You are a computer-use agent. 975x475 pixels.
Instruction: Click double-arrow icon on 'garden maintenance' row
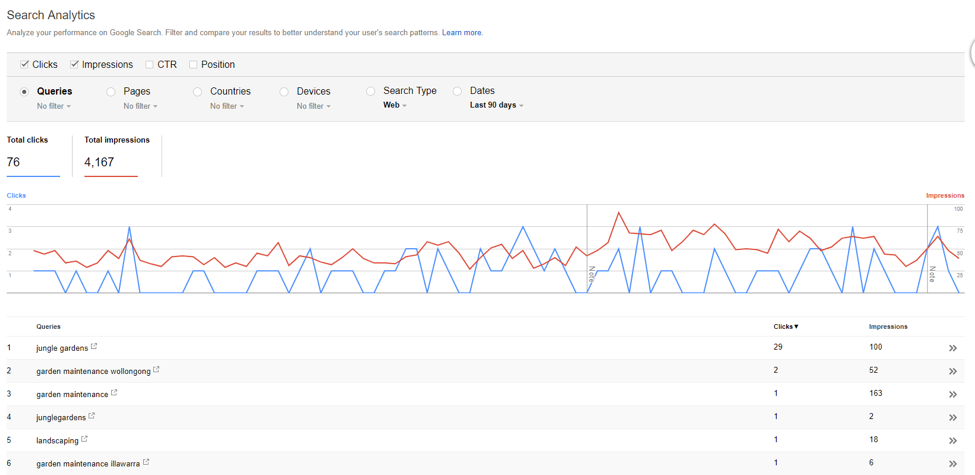[x=952, y=394]
